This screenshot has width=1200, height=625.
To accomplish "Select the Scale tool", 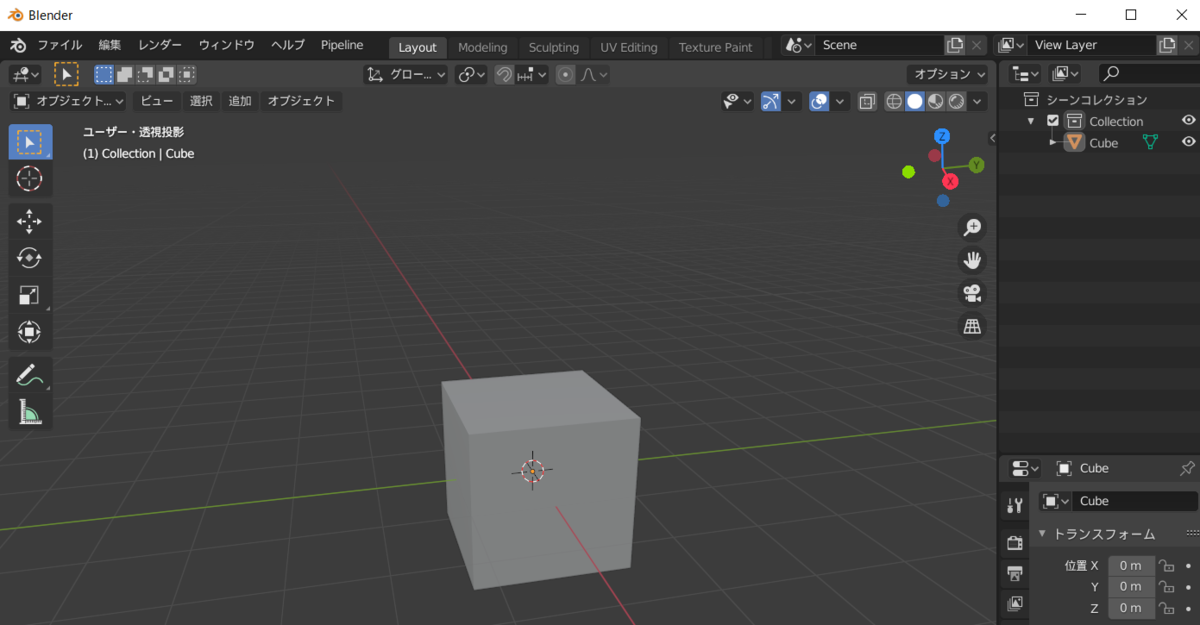I will 30,295.
